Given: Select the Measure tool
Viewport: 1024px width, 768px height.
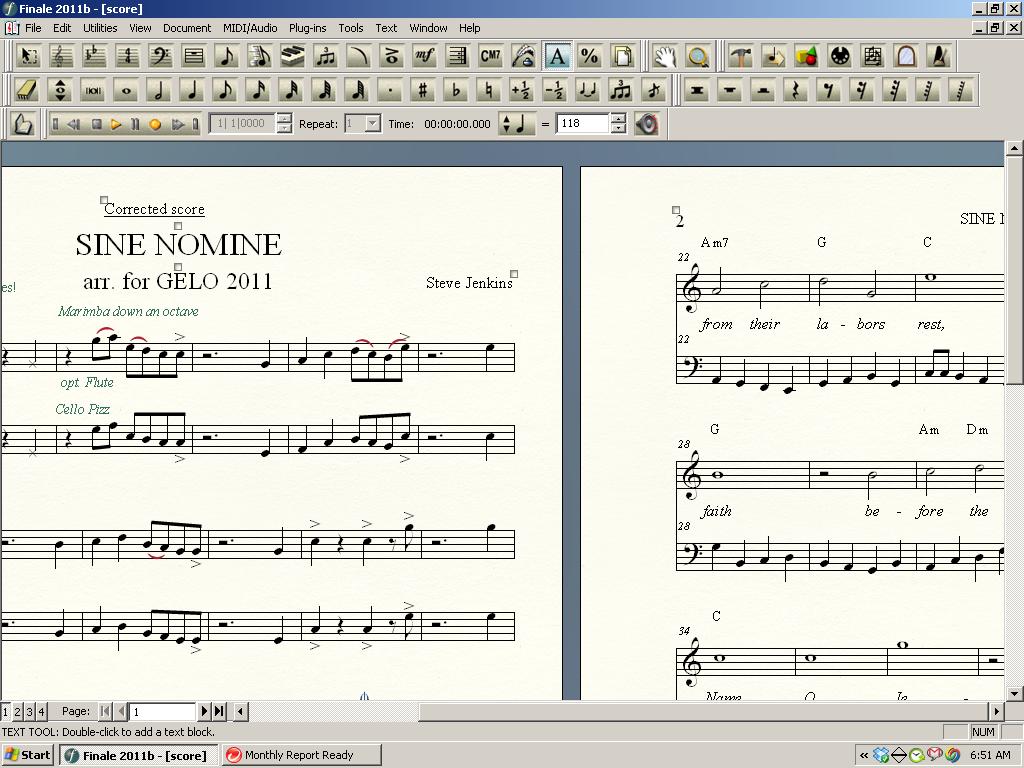Looking at the screenshot, I should (x=194, y=56).
